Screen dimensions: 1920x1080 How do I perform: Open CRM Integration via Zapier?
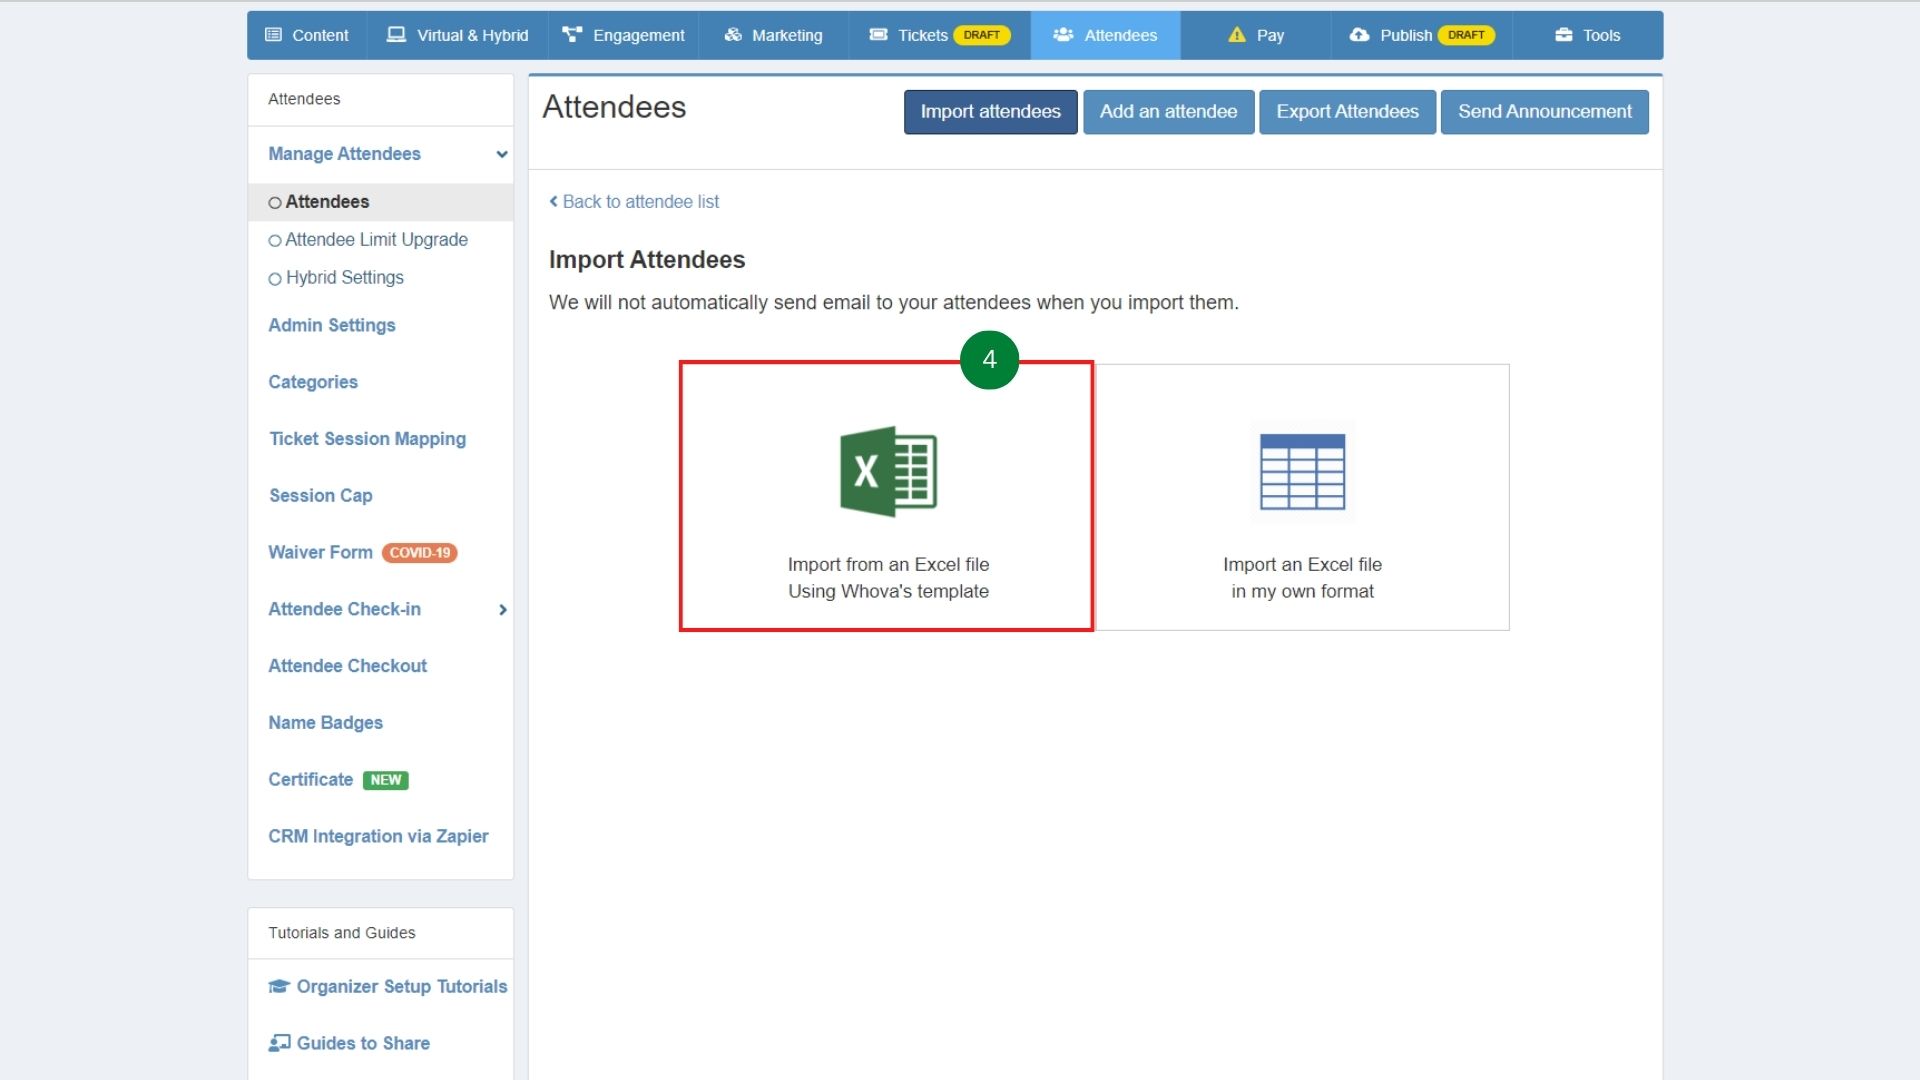378,836
